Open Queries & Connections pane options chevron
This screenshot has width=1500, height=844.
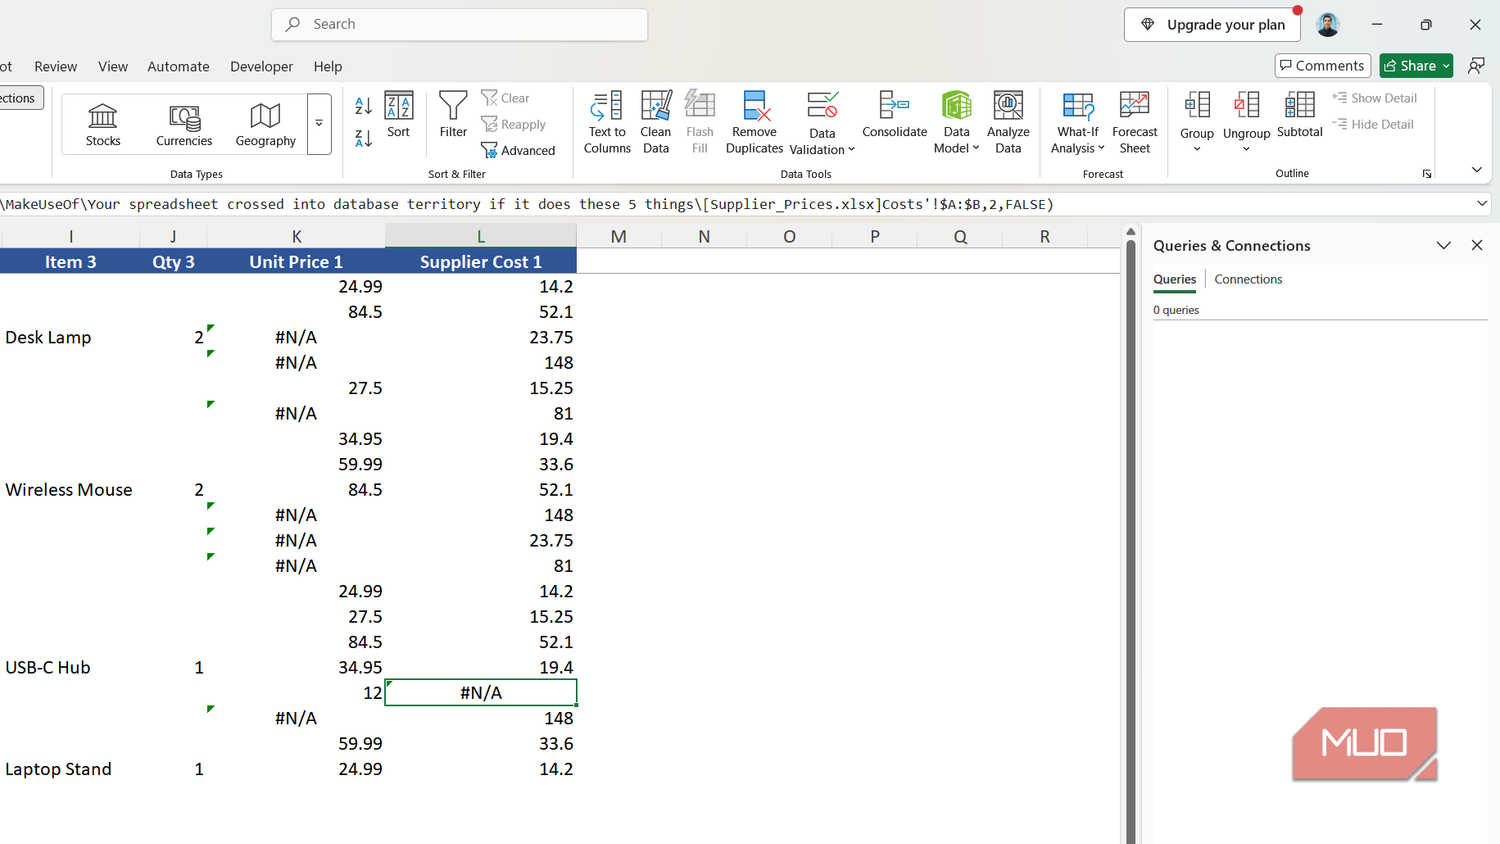pyautogui.click(x=1443, y=245)
